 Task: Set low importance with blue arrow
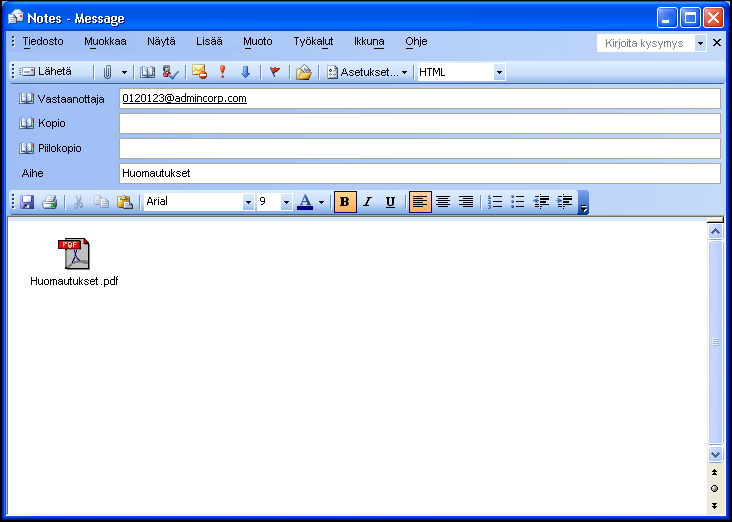(246, 72)
